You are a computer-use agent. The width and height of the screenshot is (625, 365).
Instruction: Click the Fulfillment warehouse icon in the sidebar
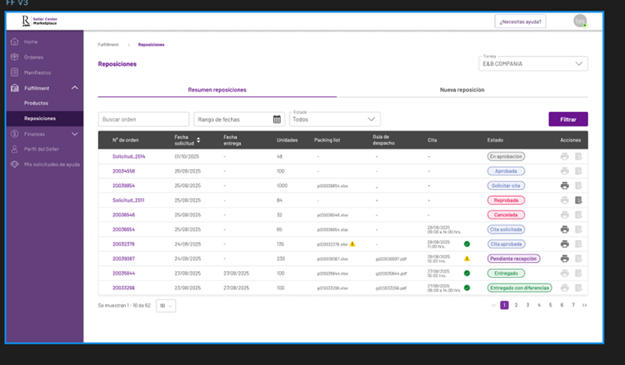(15, 88)
